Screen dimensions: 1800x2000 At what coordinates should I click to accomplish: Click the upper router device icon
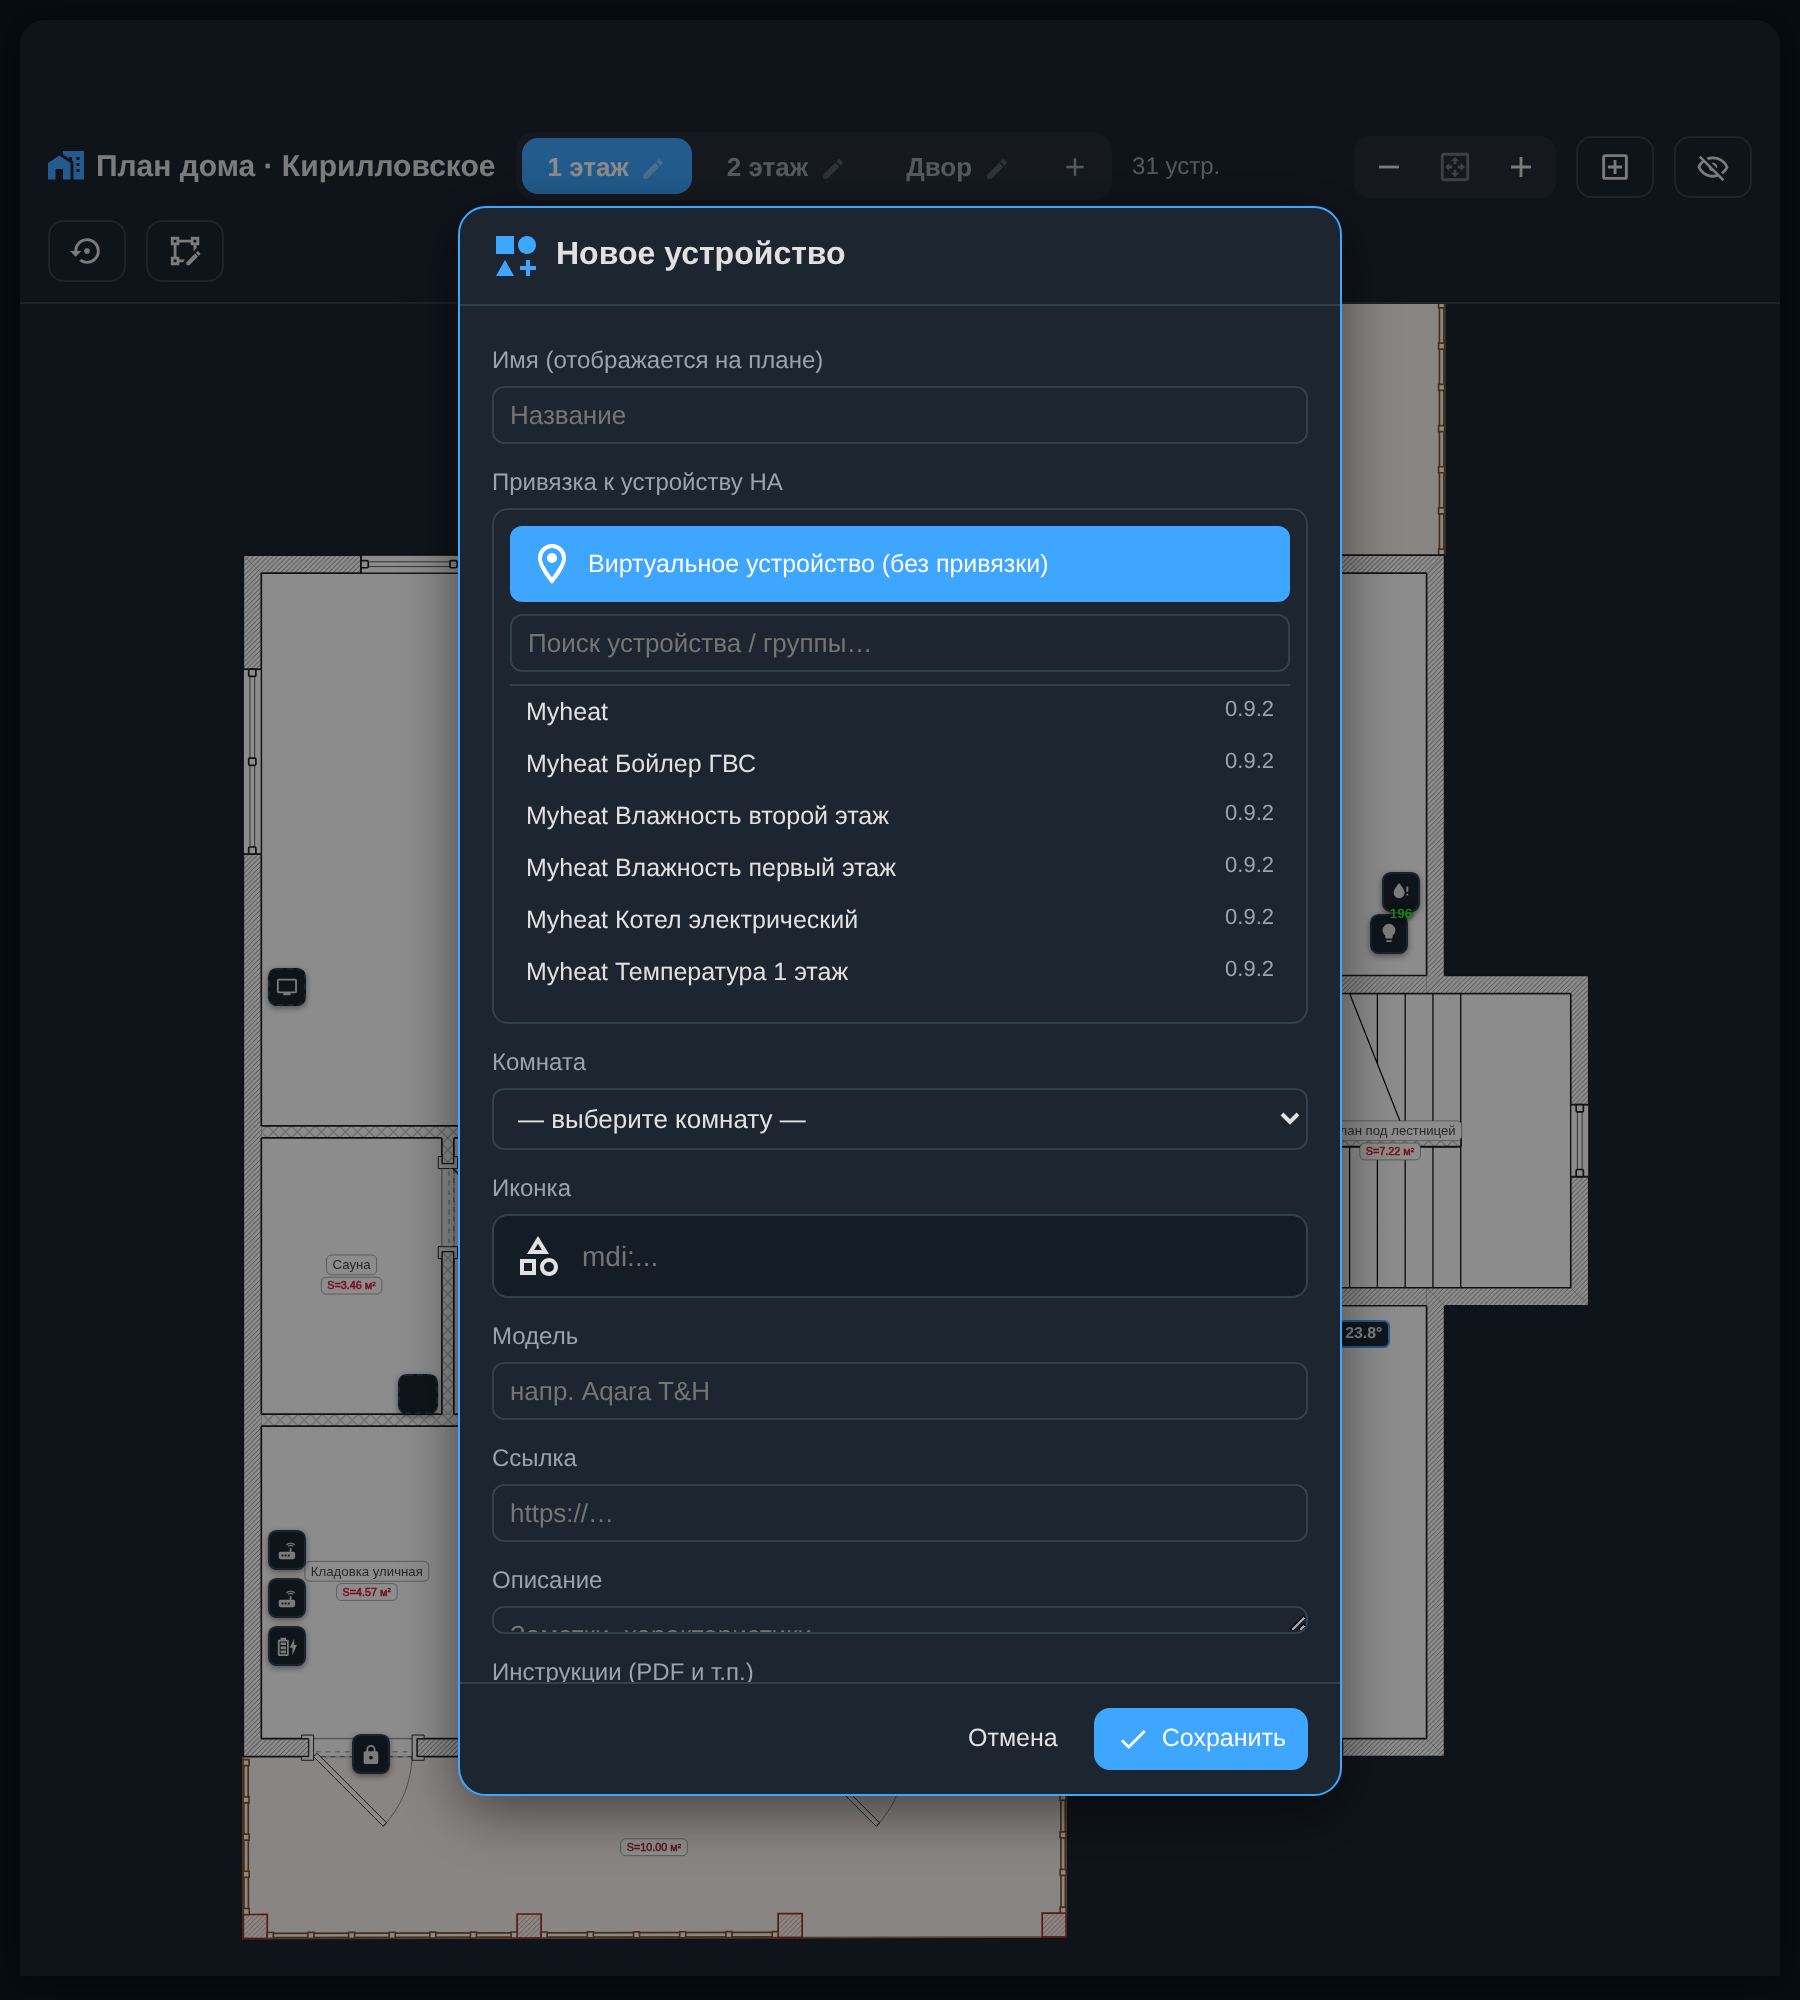coord(287,1551)
